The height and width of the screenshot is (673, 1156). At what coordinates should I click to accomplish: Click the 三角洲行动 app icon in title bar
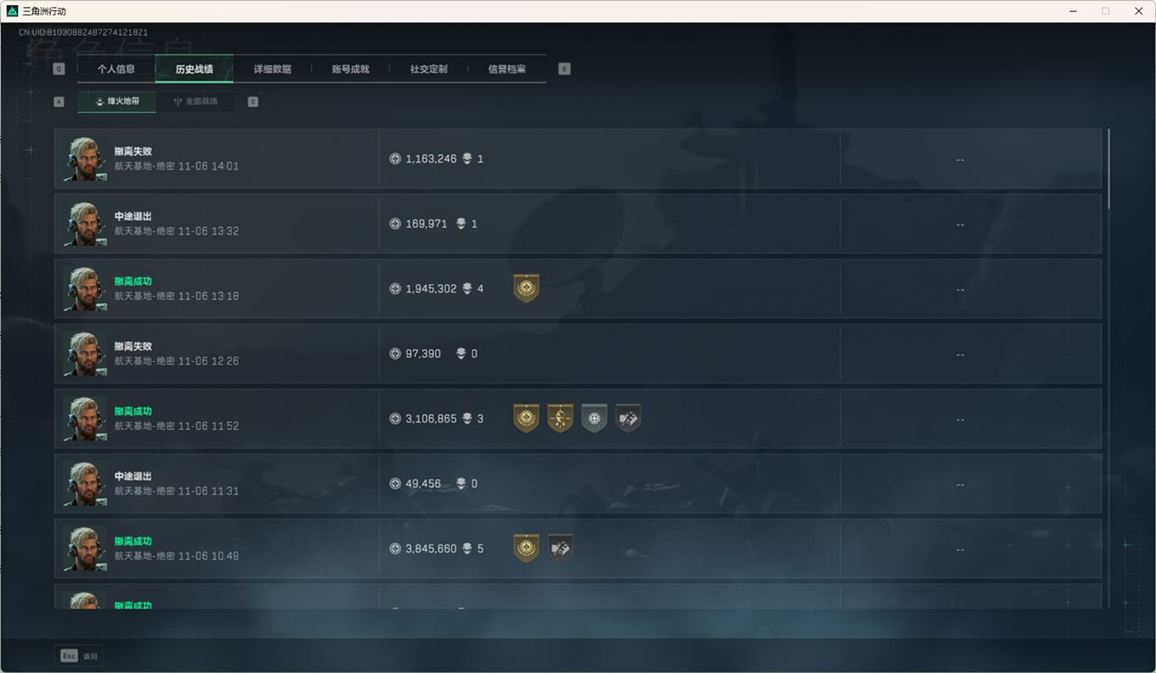(x=12, y=11)
